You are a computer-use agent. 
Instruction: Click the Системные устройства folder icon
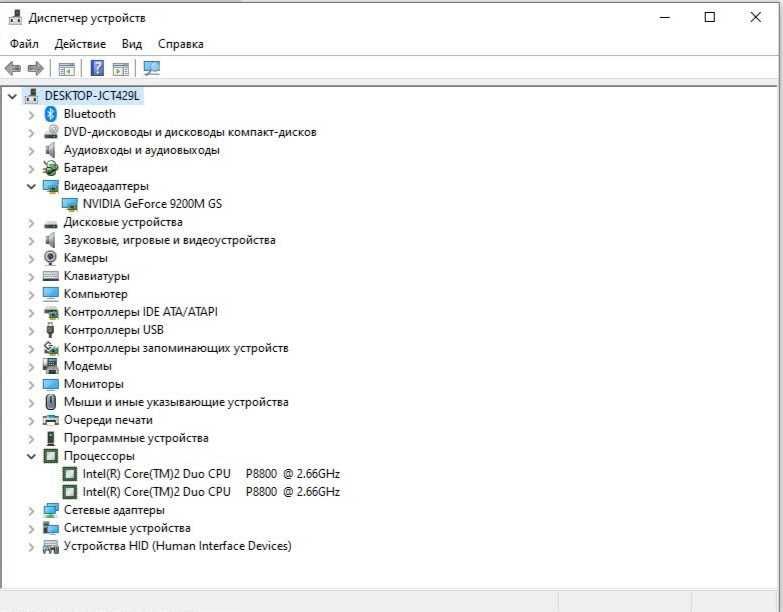point(50,528)
